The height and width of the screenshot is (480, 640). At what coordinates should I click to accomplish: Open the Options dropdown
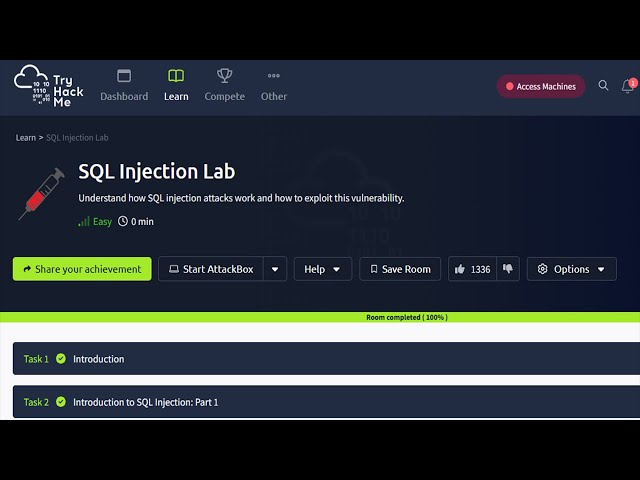[571, 269]
